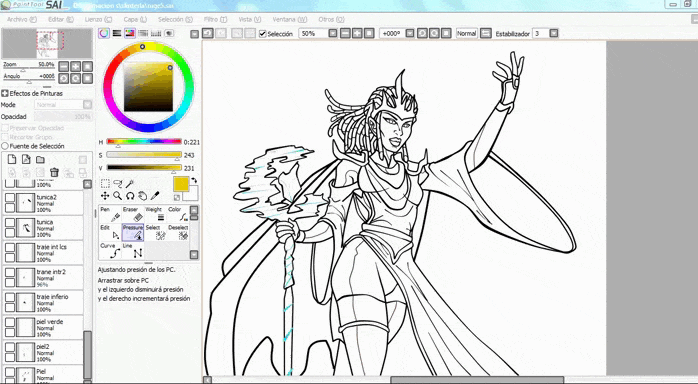
Task: Activate the Move layer tool
Action: pyautogui.click(x=105, y=196)
